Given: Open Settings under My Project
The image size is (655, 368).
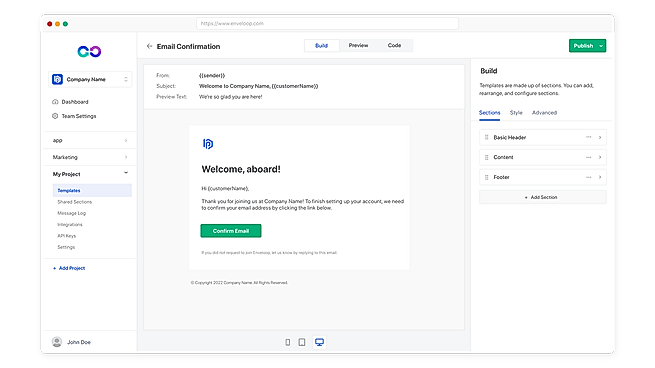Looking at the screenshot, I should 66,247.
